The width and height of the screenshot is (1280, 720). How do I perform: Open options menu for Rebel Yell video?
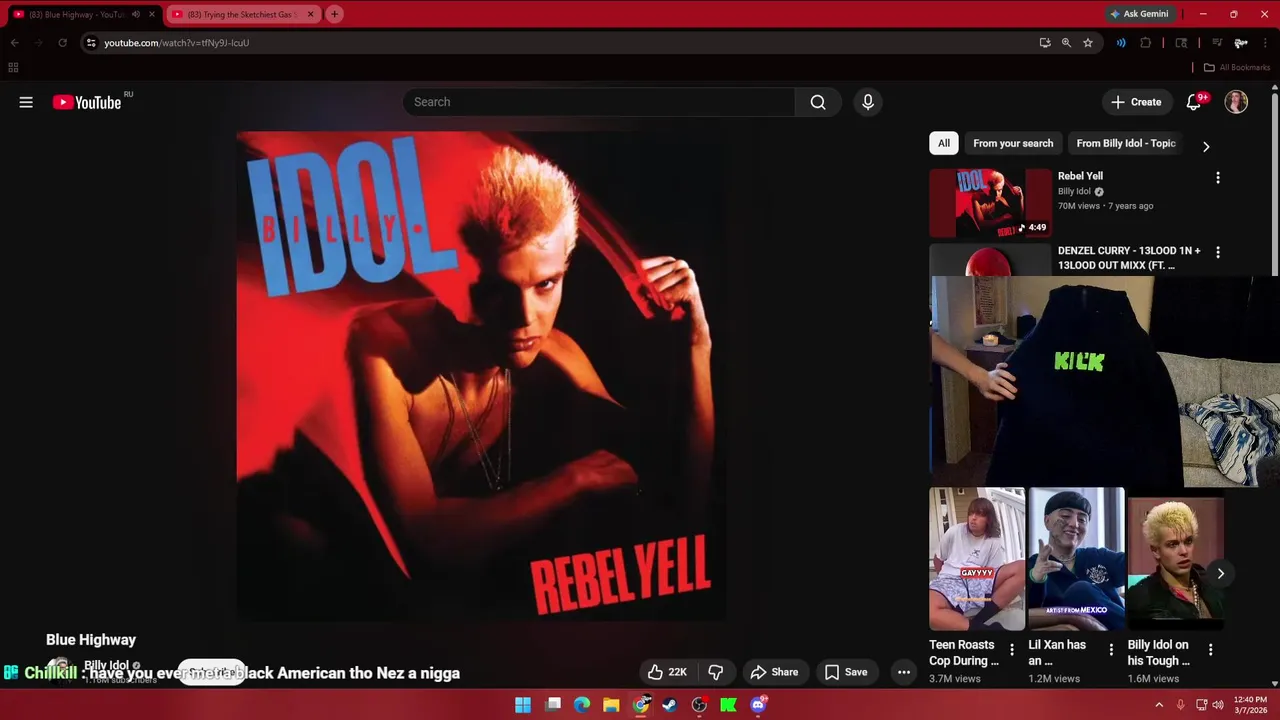[1217, 177]
